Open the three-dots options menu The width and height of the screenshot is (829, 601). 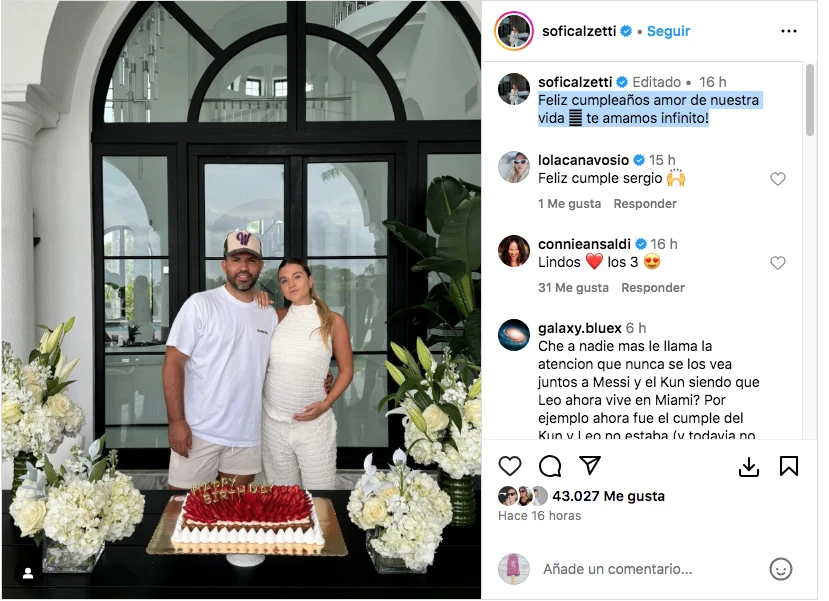tap(789, 31)
